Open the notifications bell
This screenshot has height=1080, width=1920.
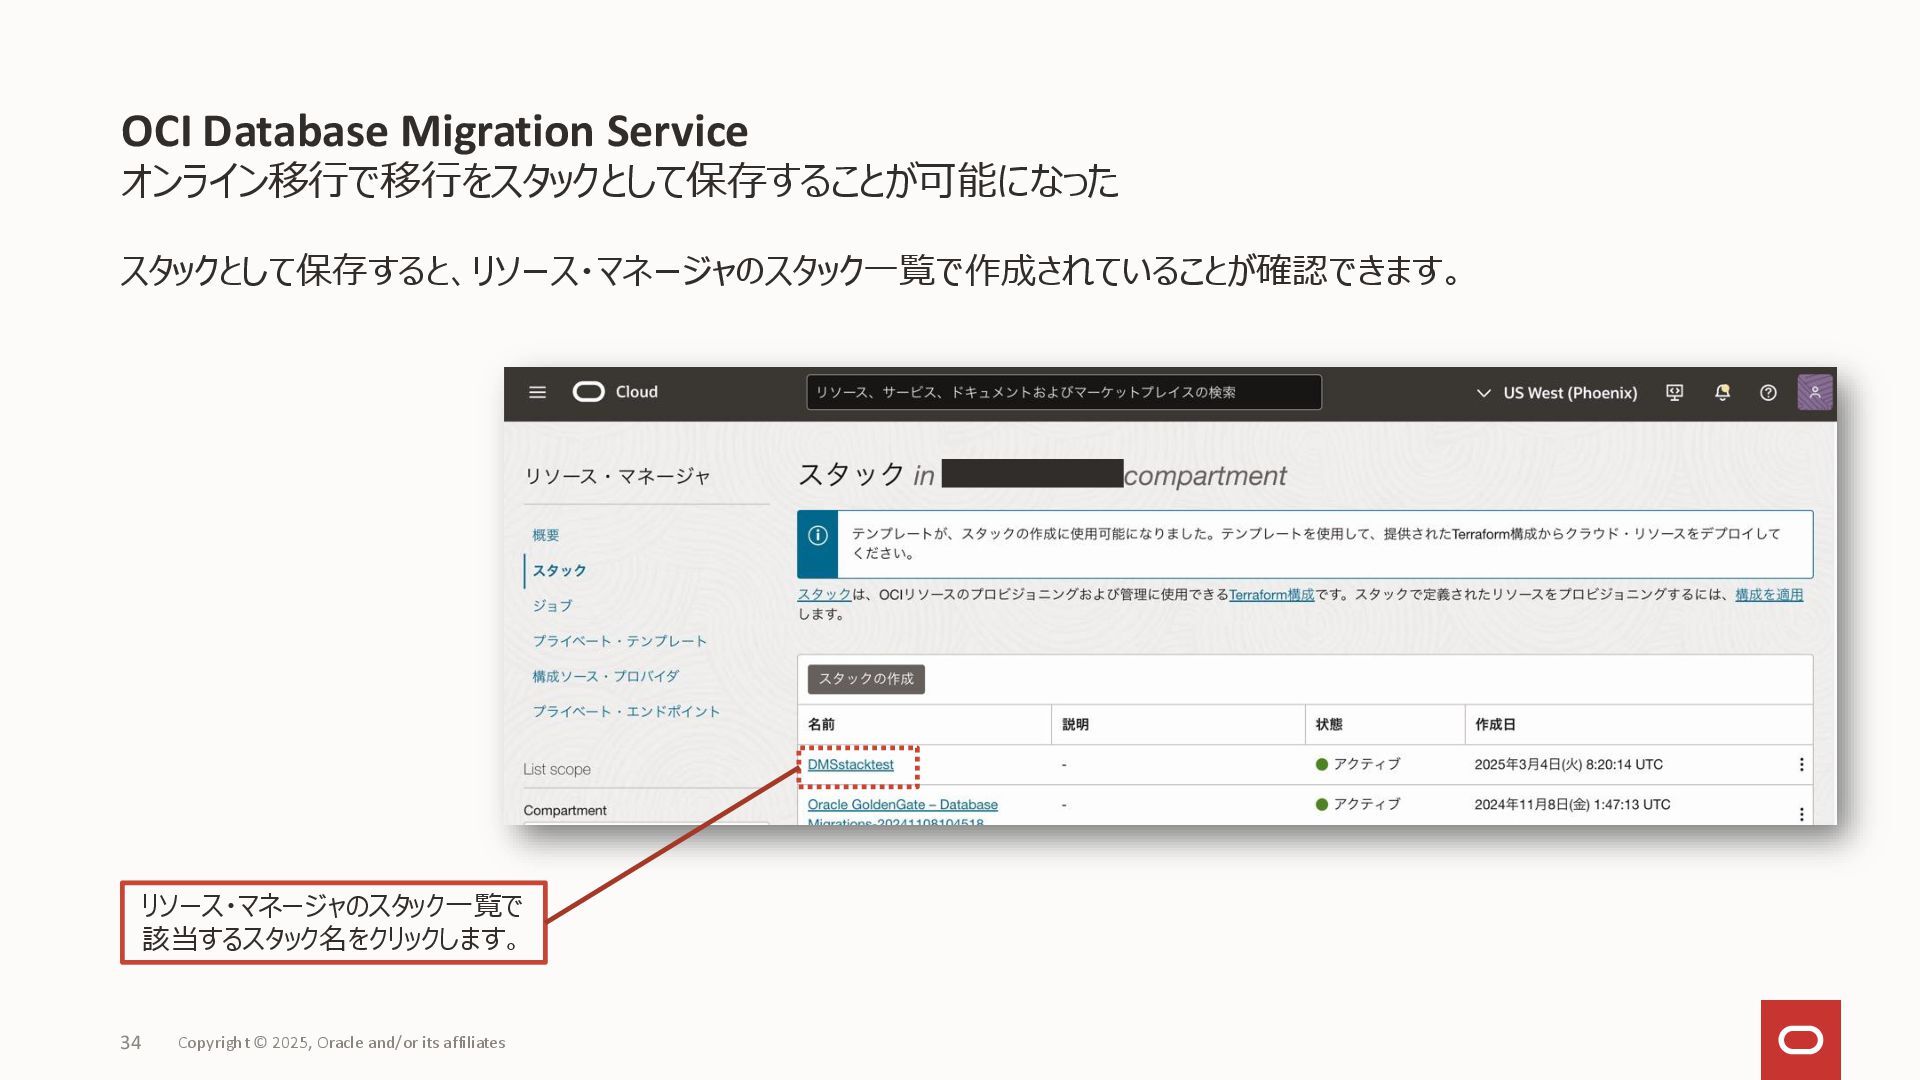(1722, 393)
